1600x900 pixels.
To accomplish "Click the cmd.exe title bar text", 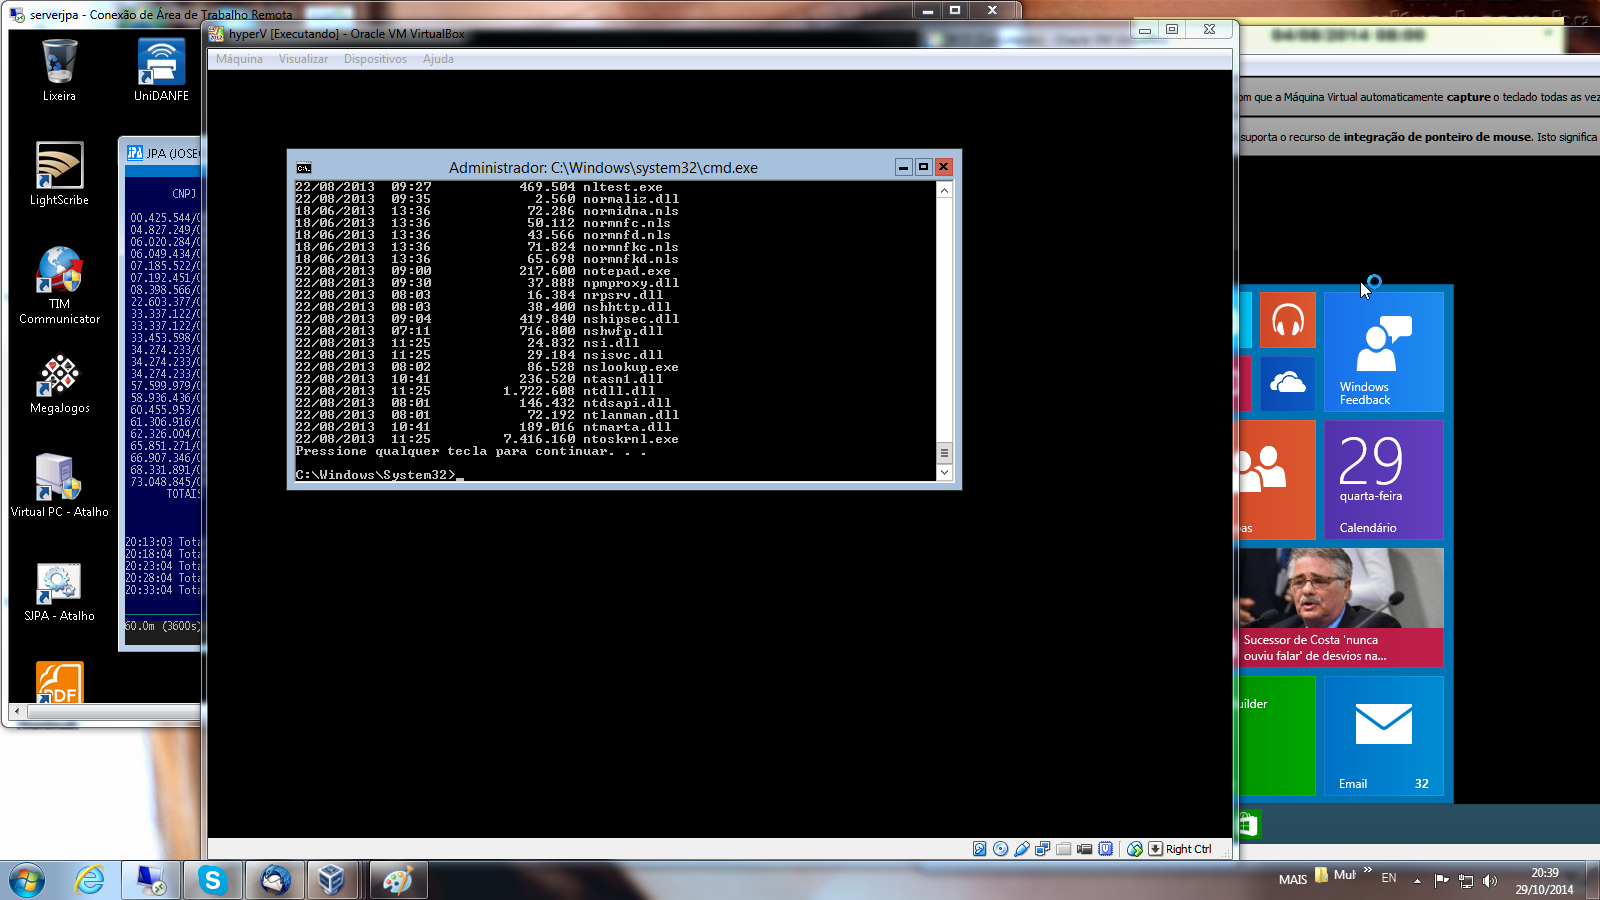I will point(603,168).
